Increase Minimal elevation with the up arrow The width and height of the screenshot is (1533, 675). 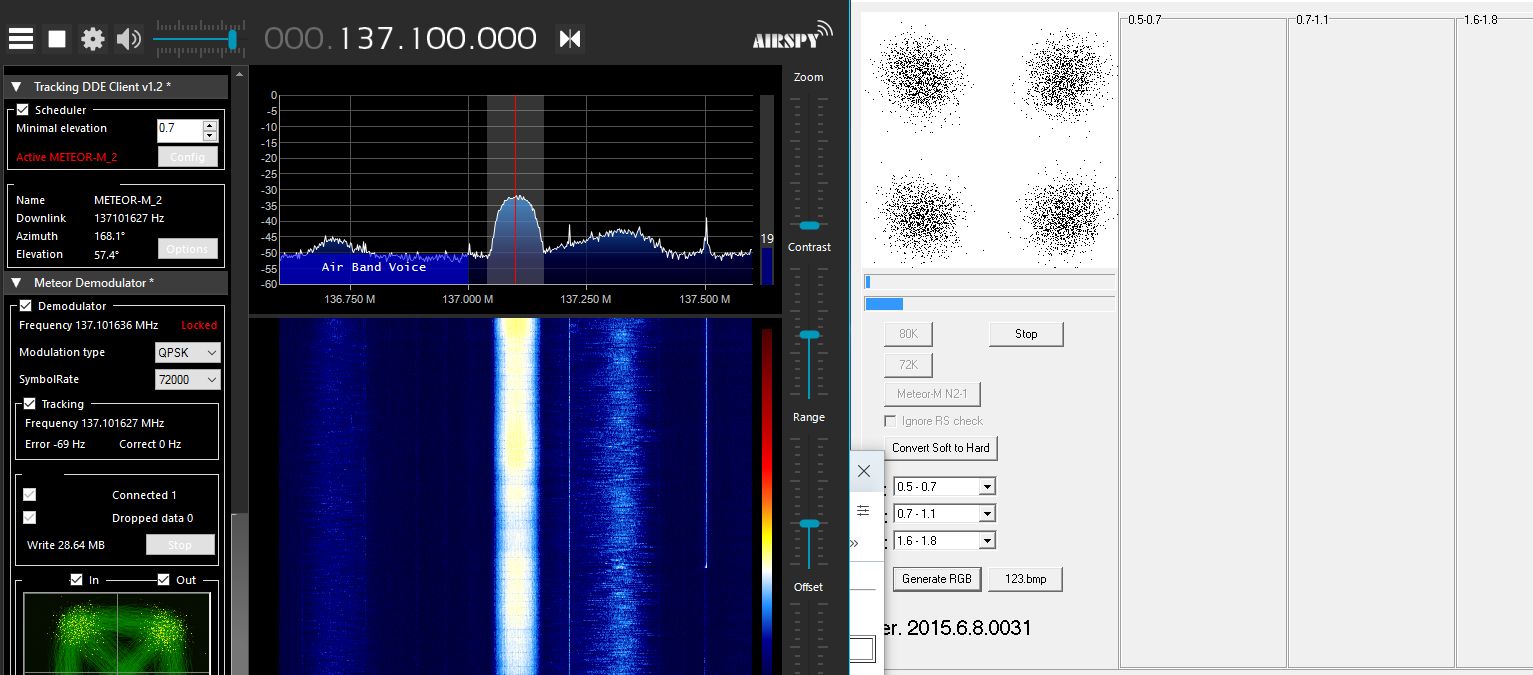[x=210, y=125]
